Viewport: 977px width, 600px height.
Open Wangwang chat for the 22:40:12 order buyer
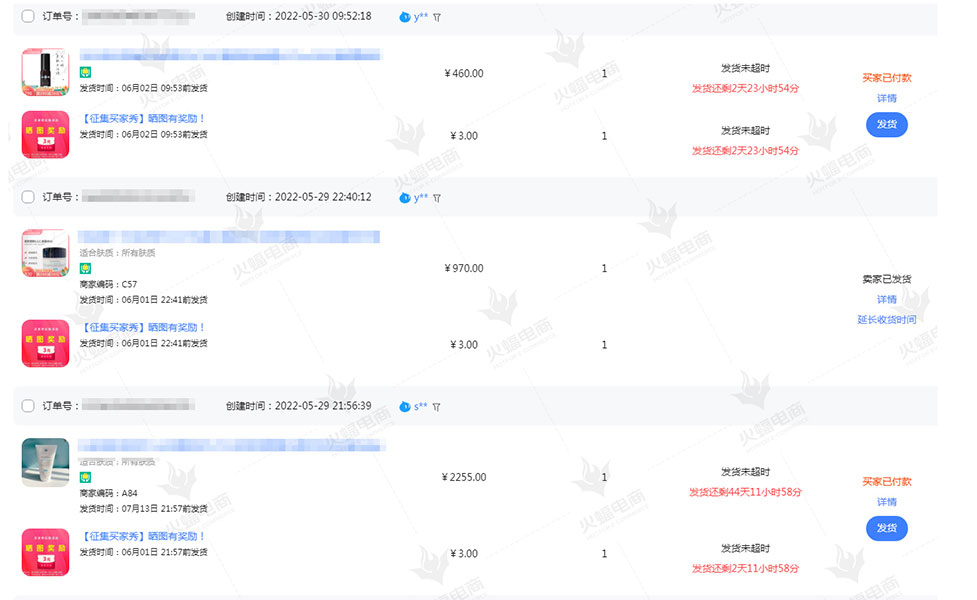point(405,198)
